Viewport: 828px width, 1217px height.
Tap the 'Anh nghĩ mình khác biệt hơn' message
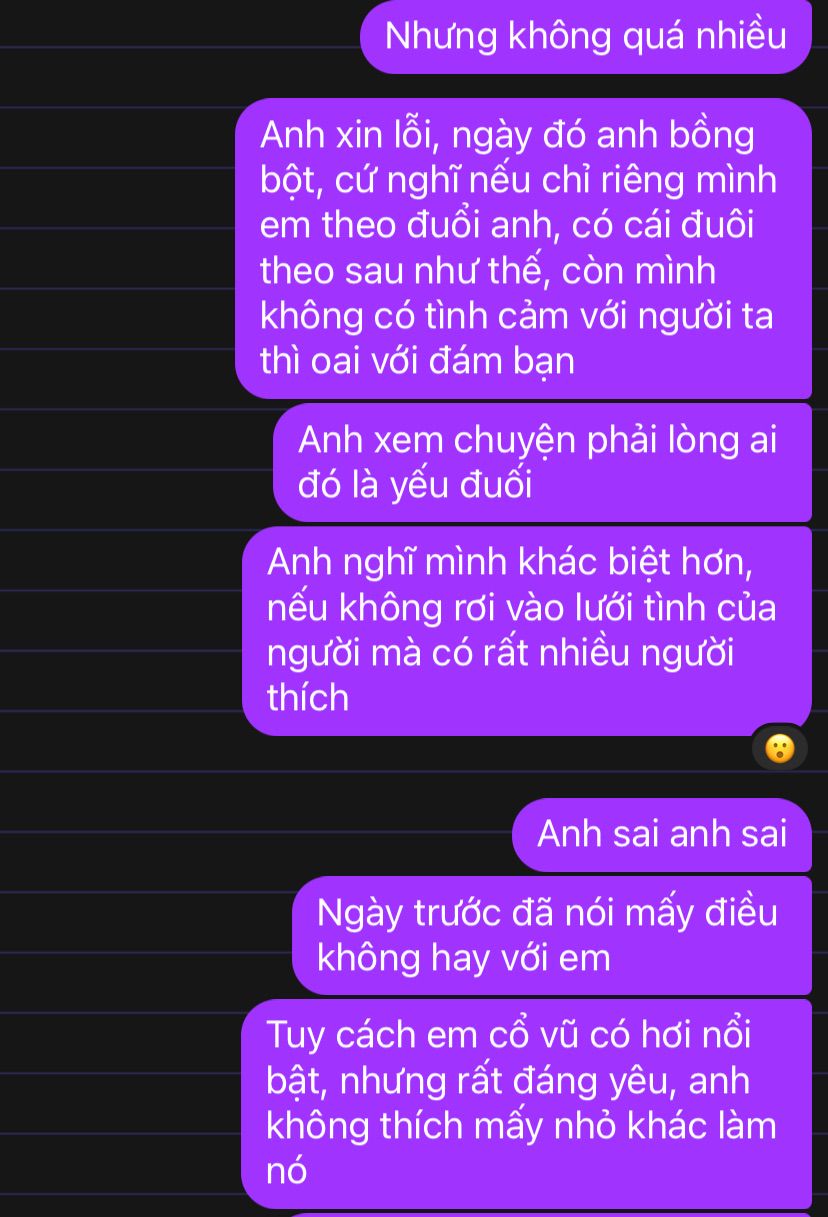pyautogui.click(x=527, y=630)
